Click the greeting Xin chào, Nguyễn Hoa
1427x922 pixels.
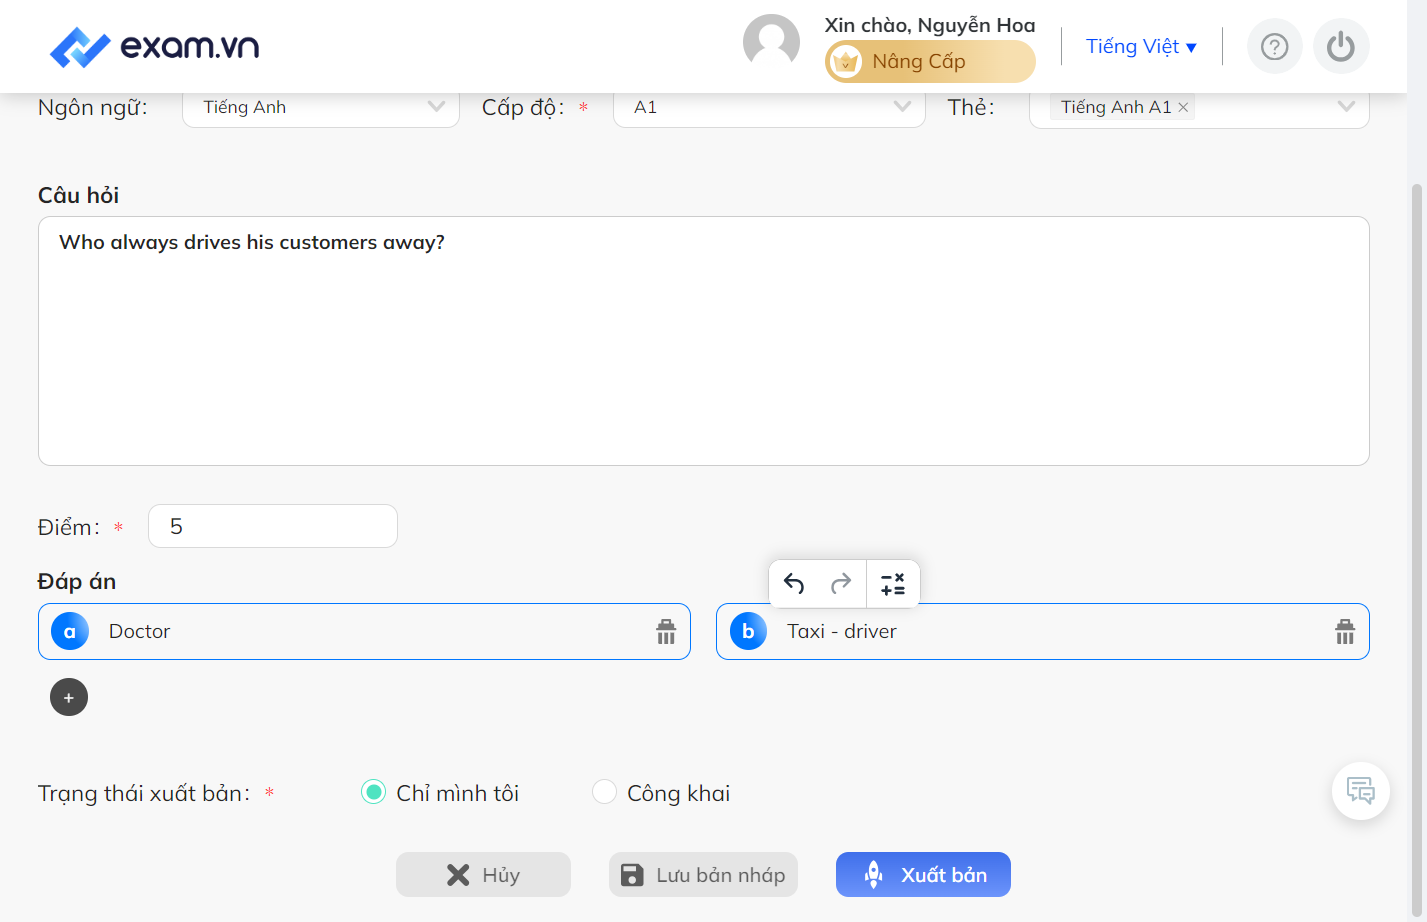point(930,25)
